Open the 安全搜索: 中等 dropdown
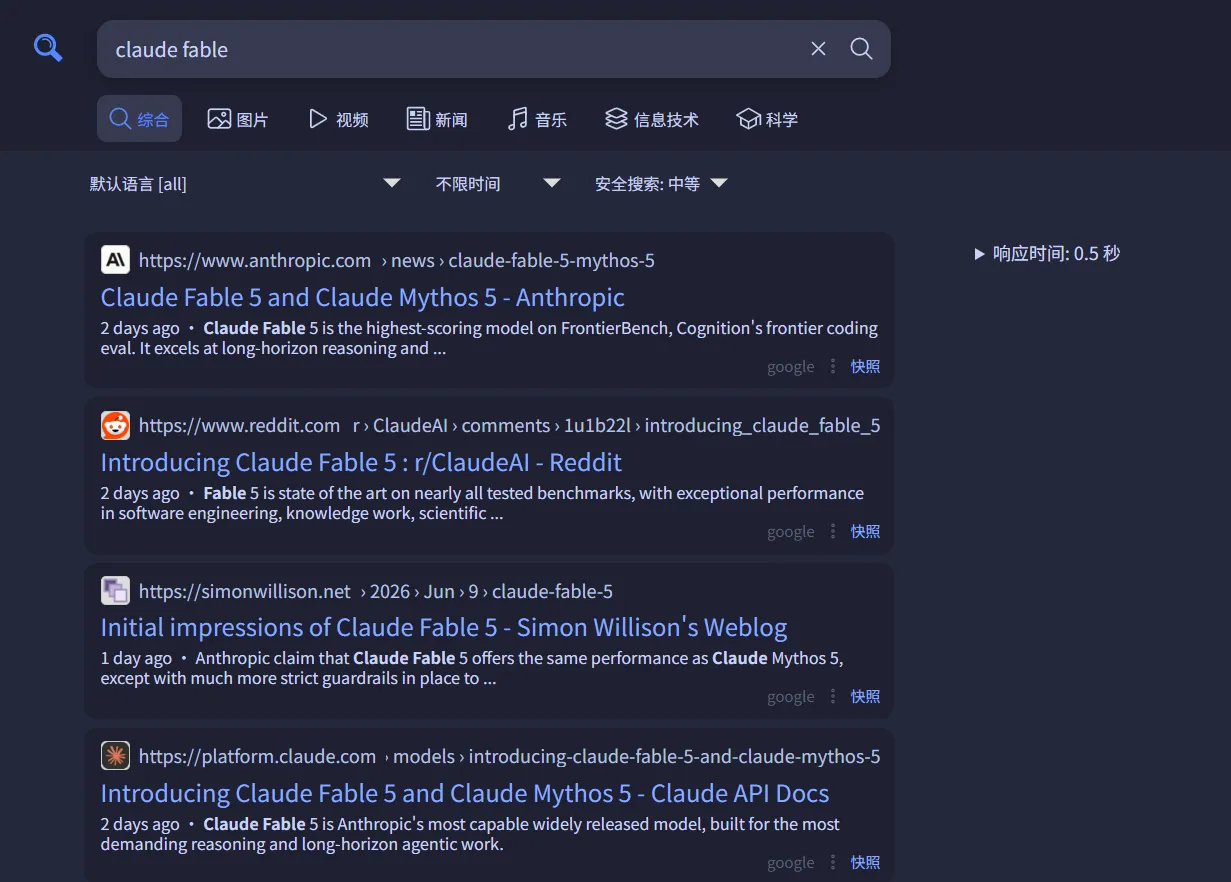 pos(661,184)
